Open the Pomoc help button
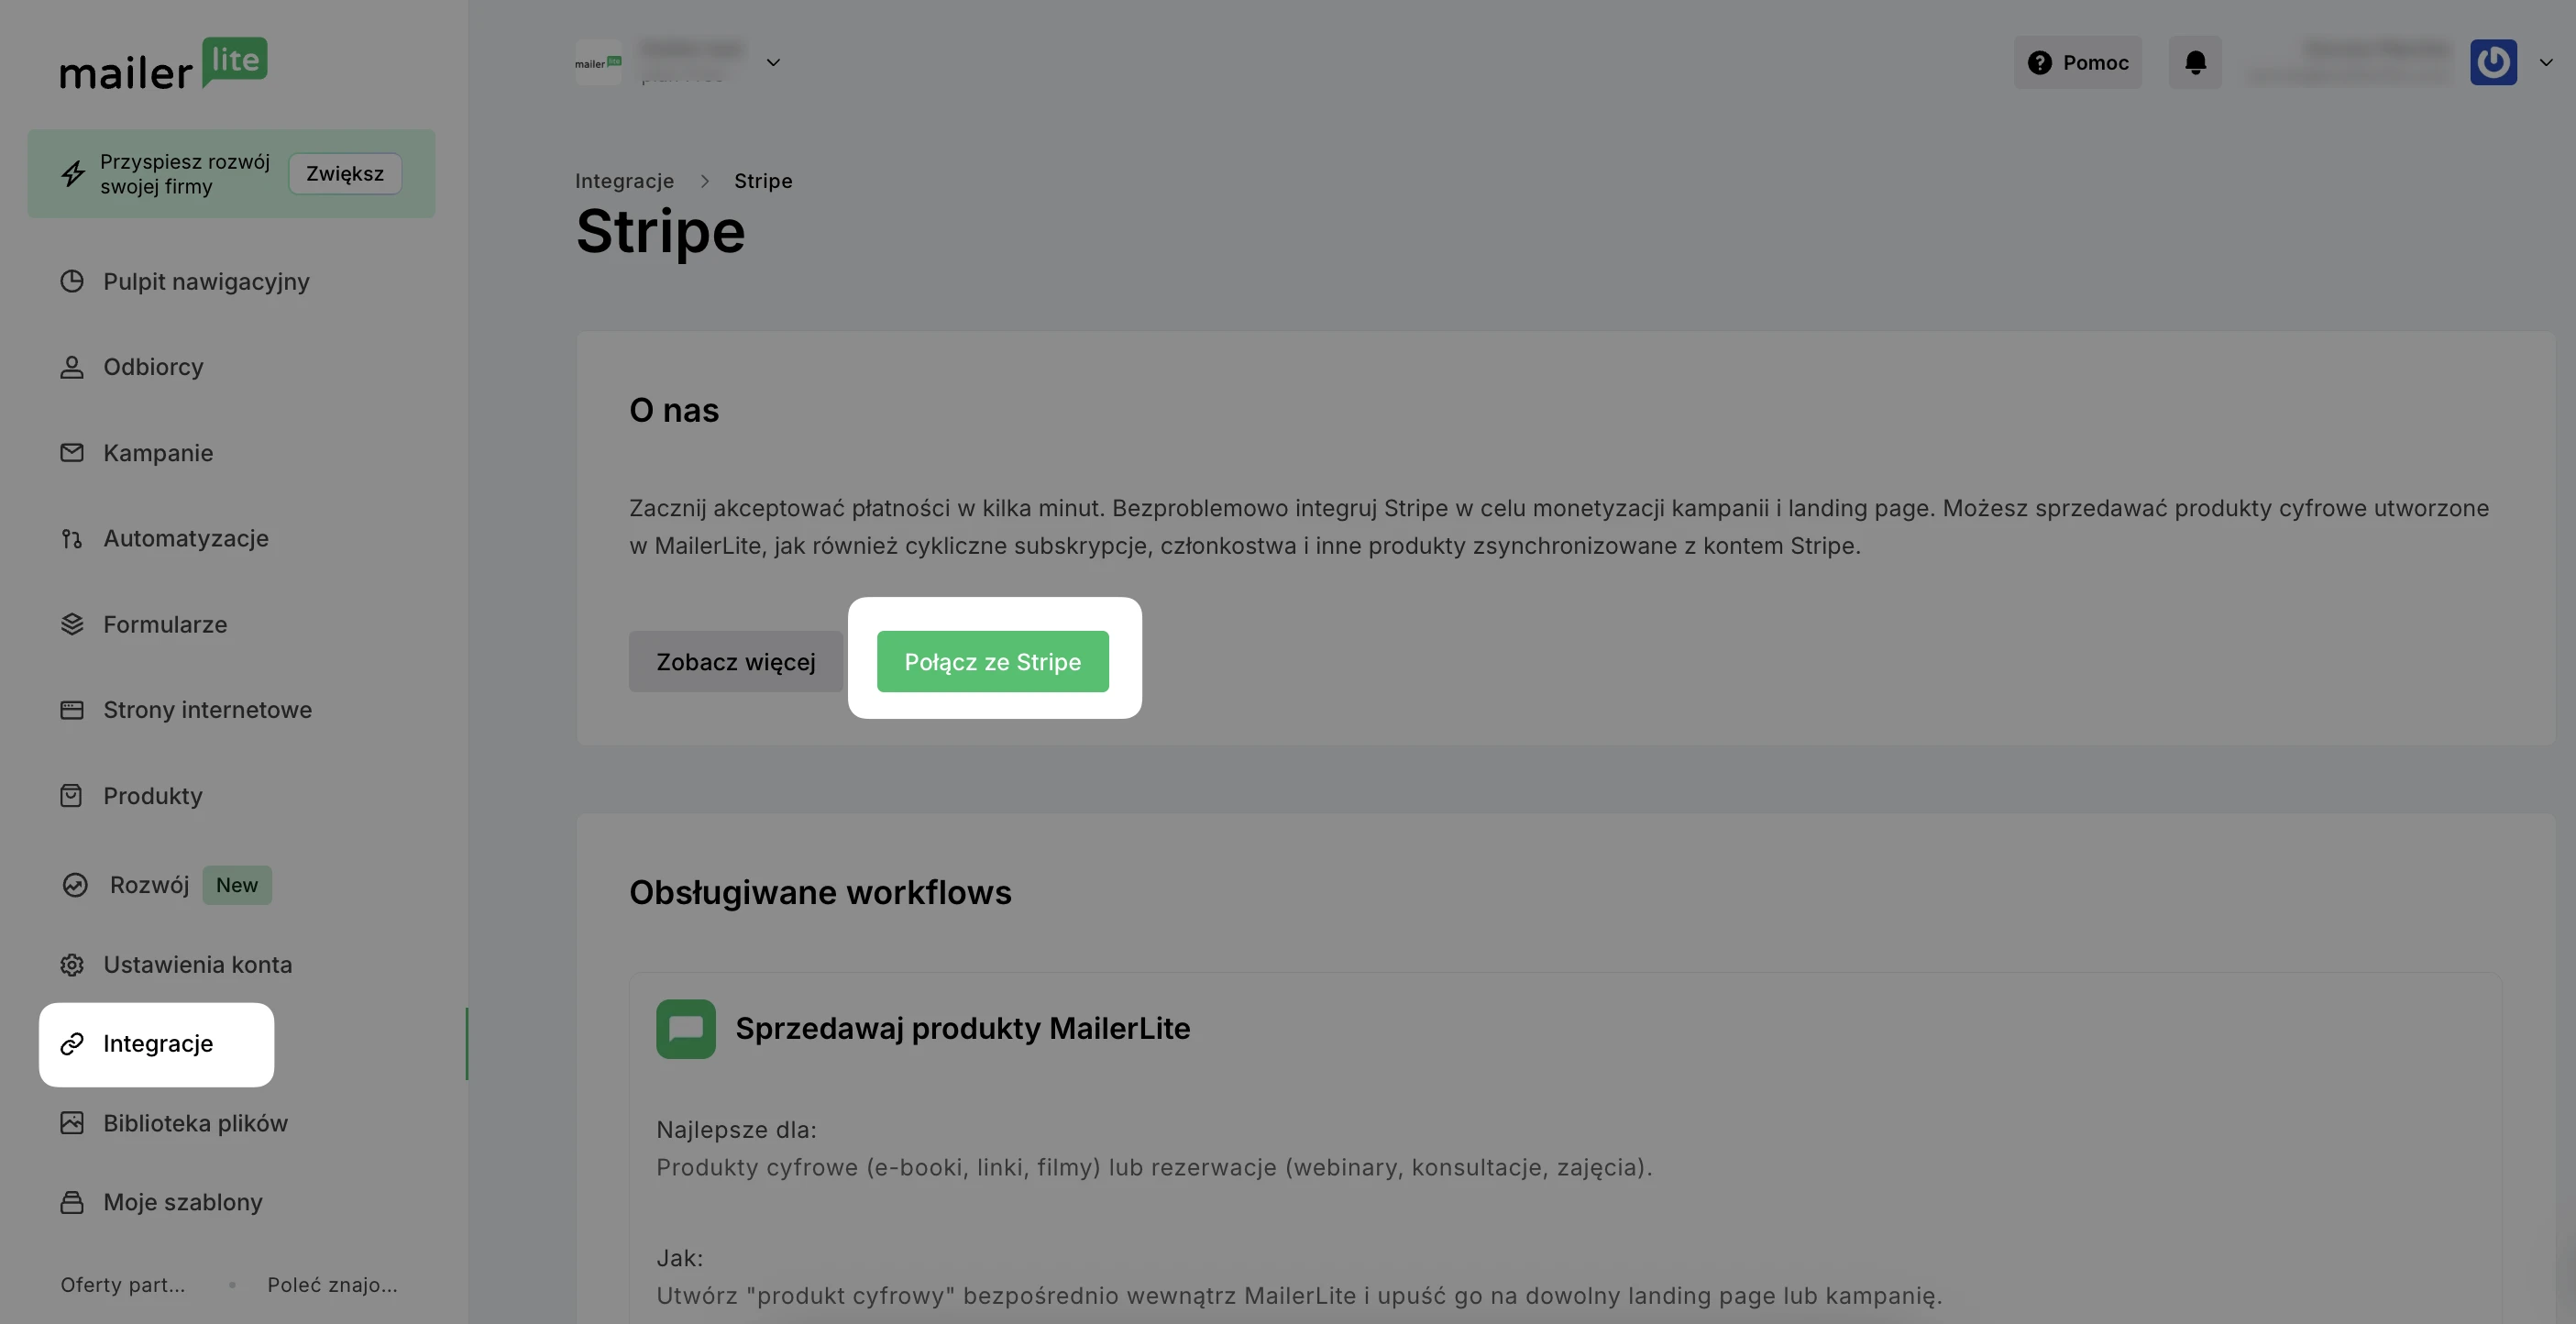This screenshot has width=2576, height=1324. click(x=2078, y=62)
